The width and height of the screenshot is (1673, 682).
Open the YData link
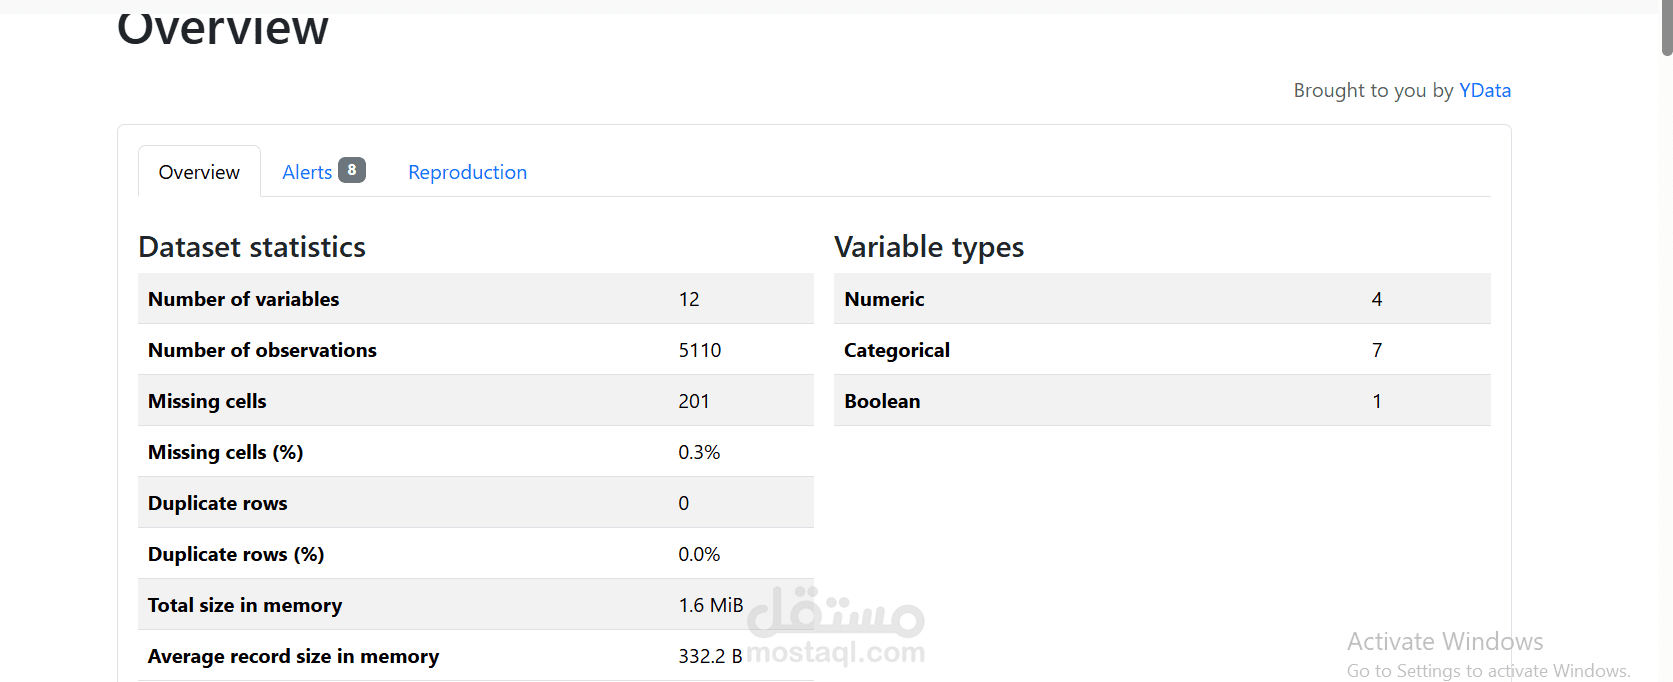pyautogui.click(x=1484, y=90)
